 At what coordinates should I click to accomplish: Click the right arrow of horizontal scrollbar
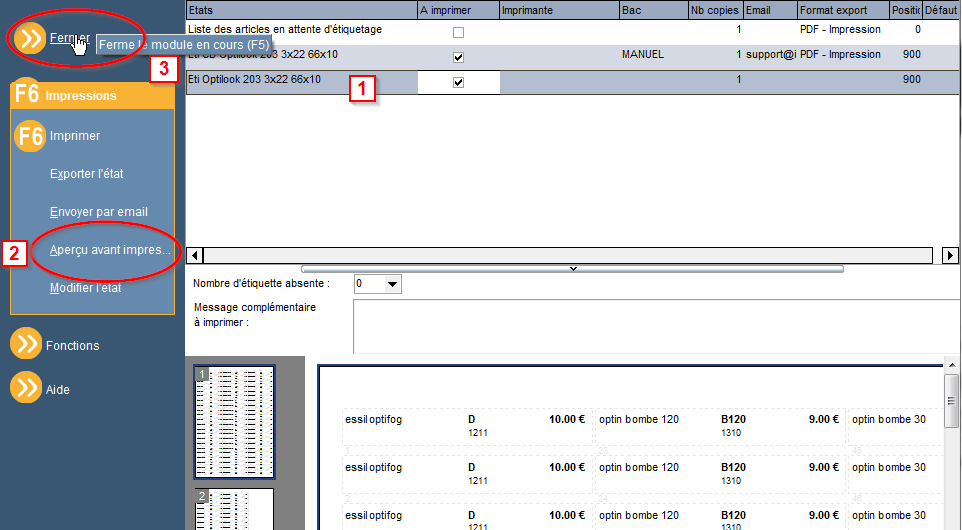click(950, 255)
